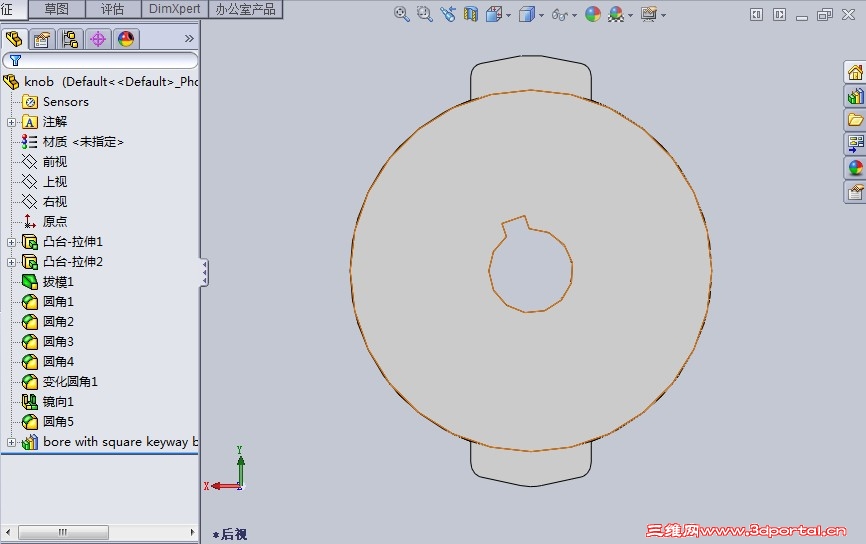Expand the bore with square keyway node
Screen dimensions: 866x544
click(11, 442)
